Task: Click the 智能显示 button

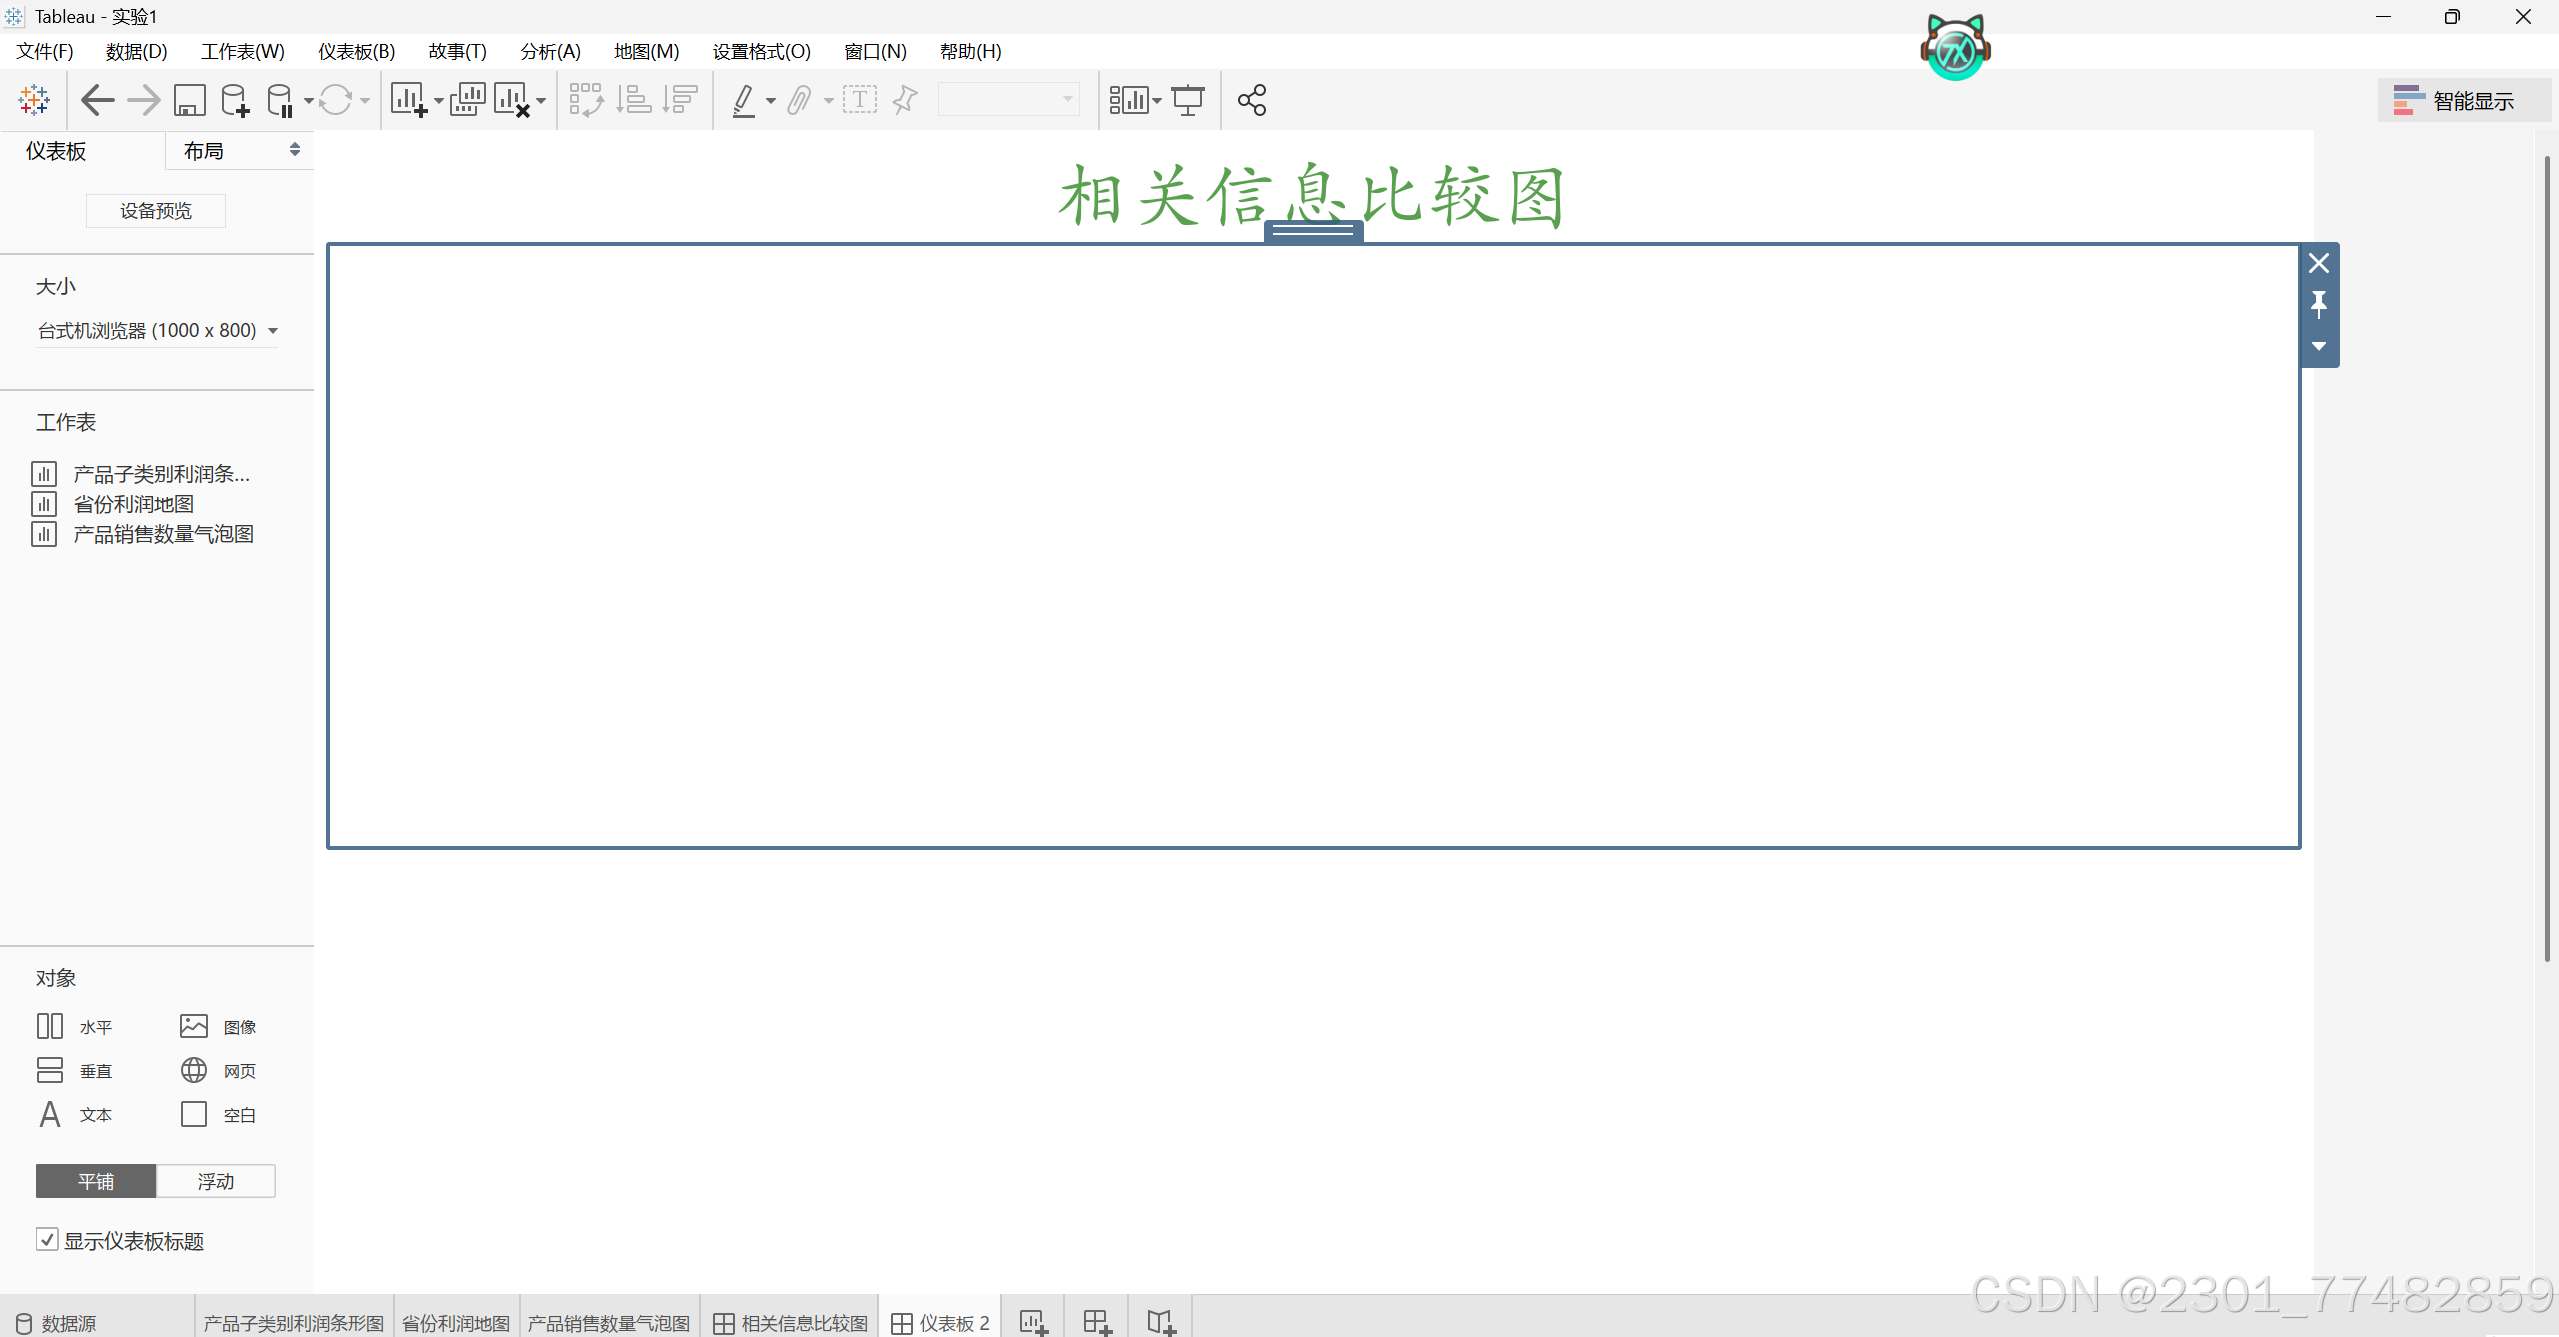Action: click(x=2463, y=101)
